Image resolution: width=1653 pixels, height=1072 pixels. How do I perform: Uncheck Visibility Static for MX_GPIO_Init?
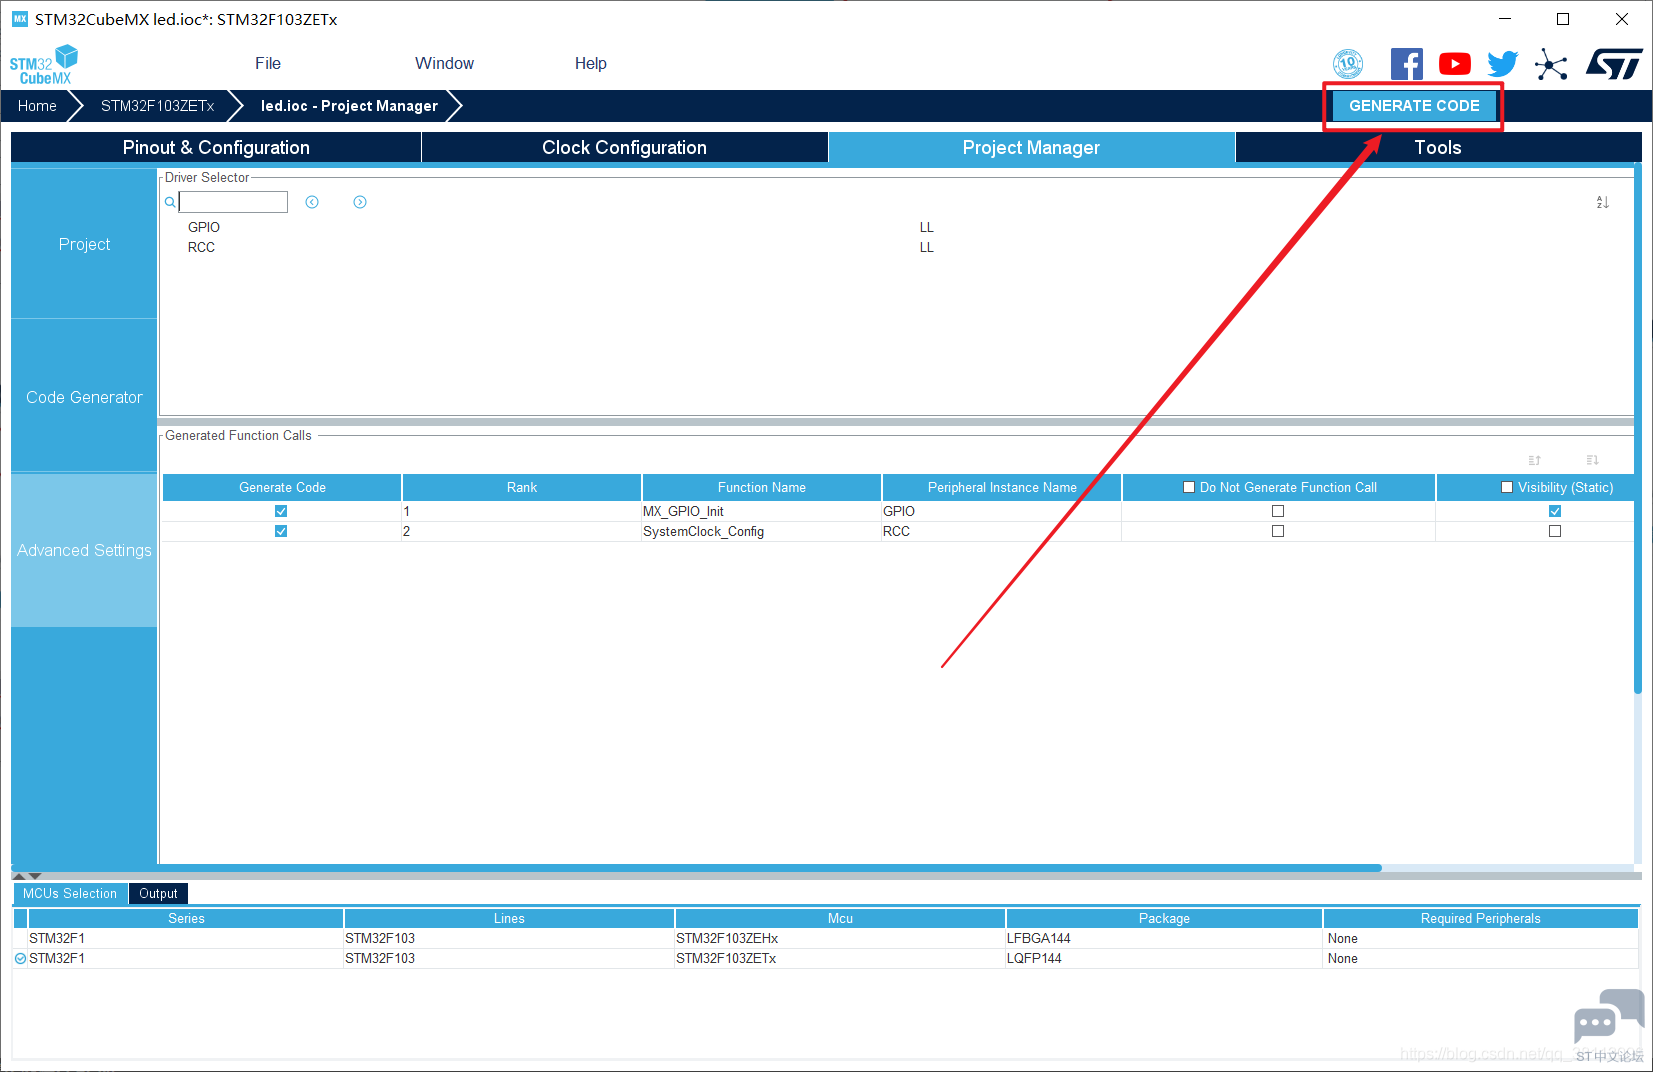(x=1555, y=511)
